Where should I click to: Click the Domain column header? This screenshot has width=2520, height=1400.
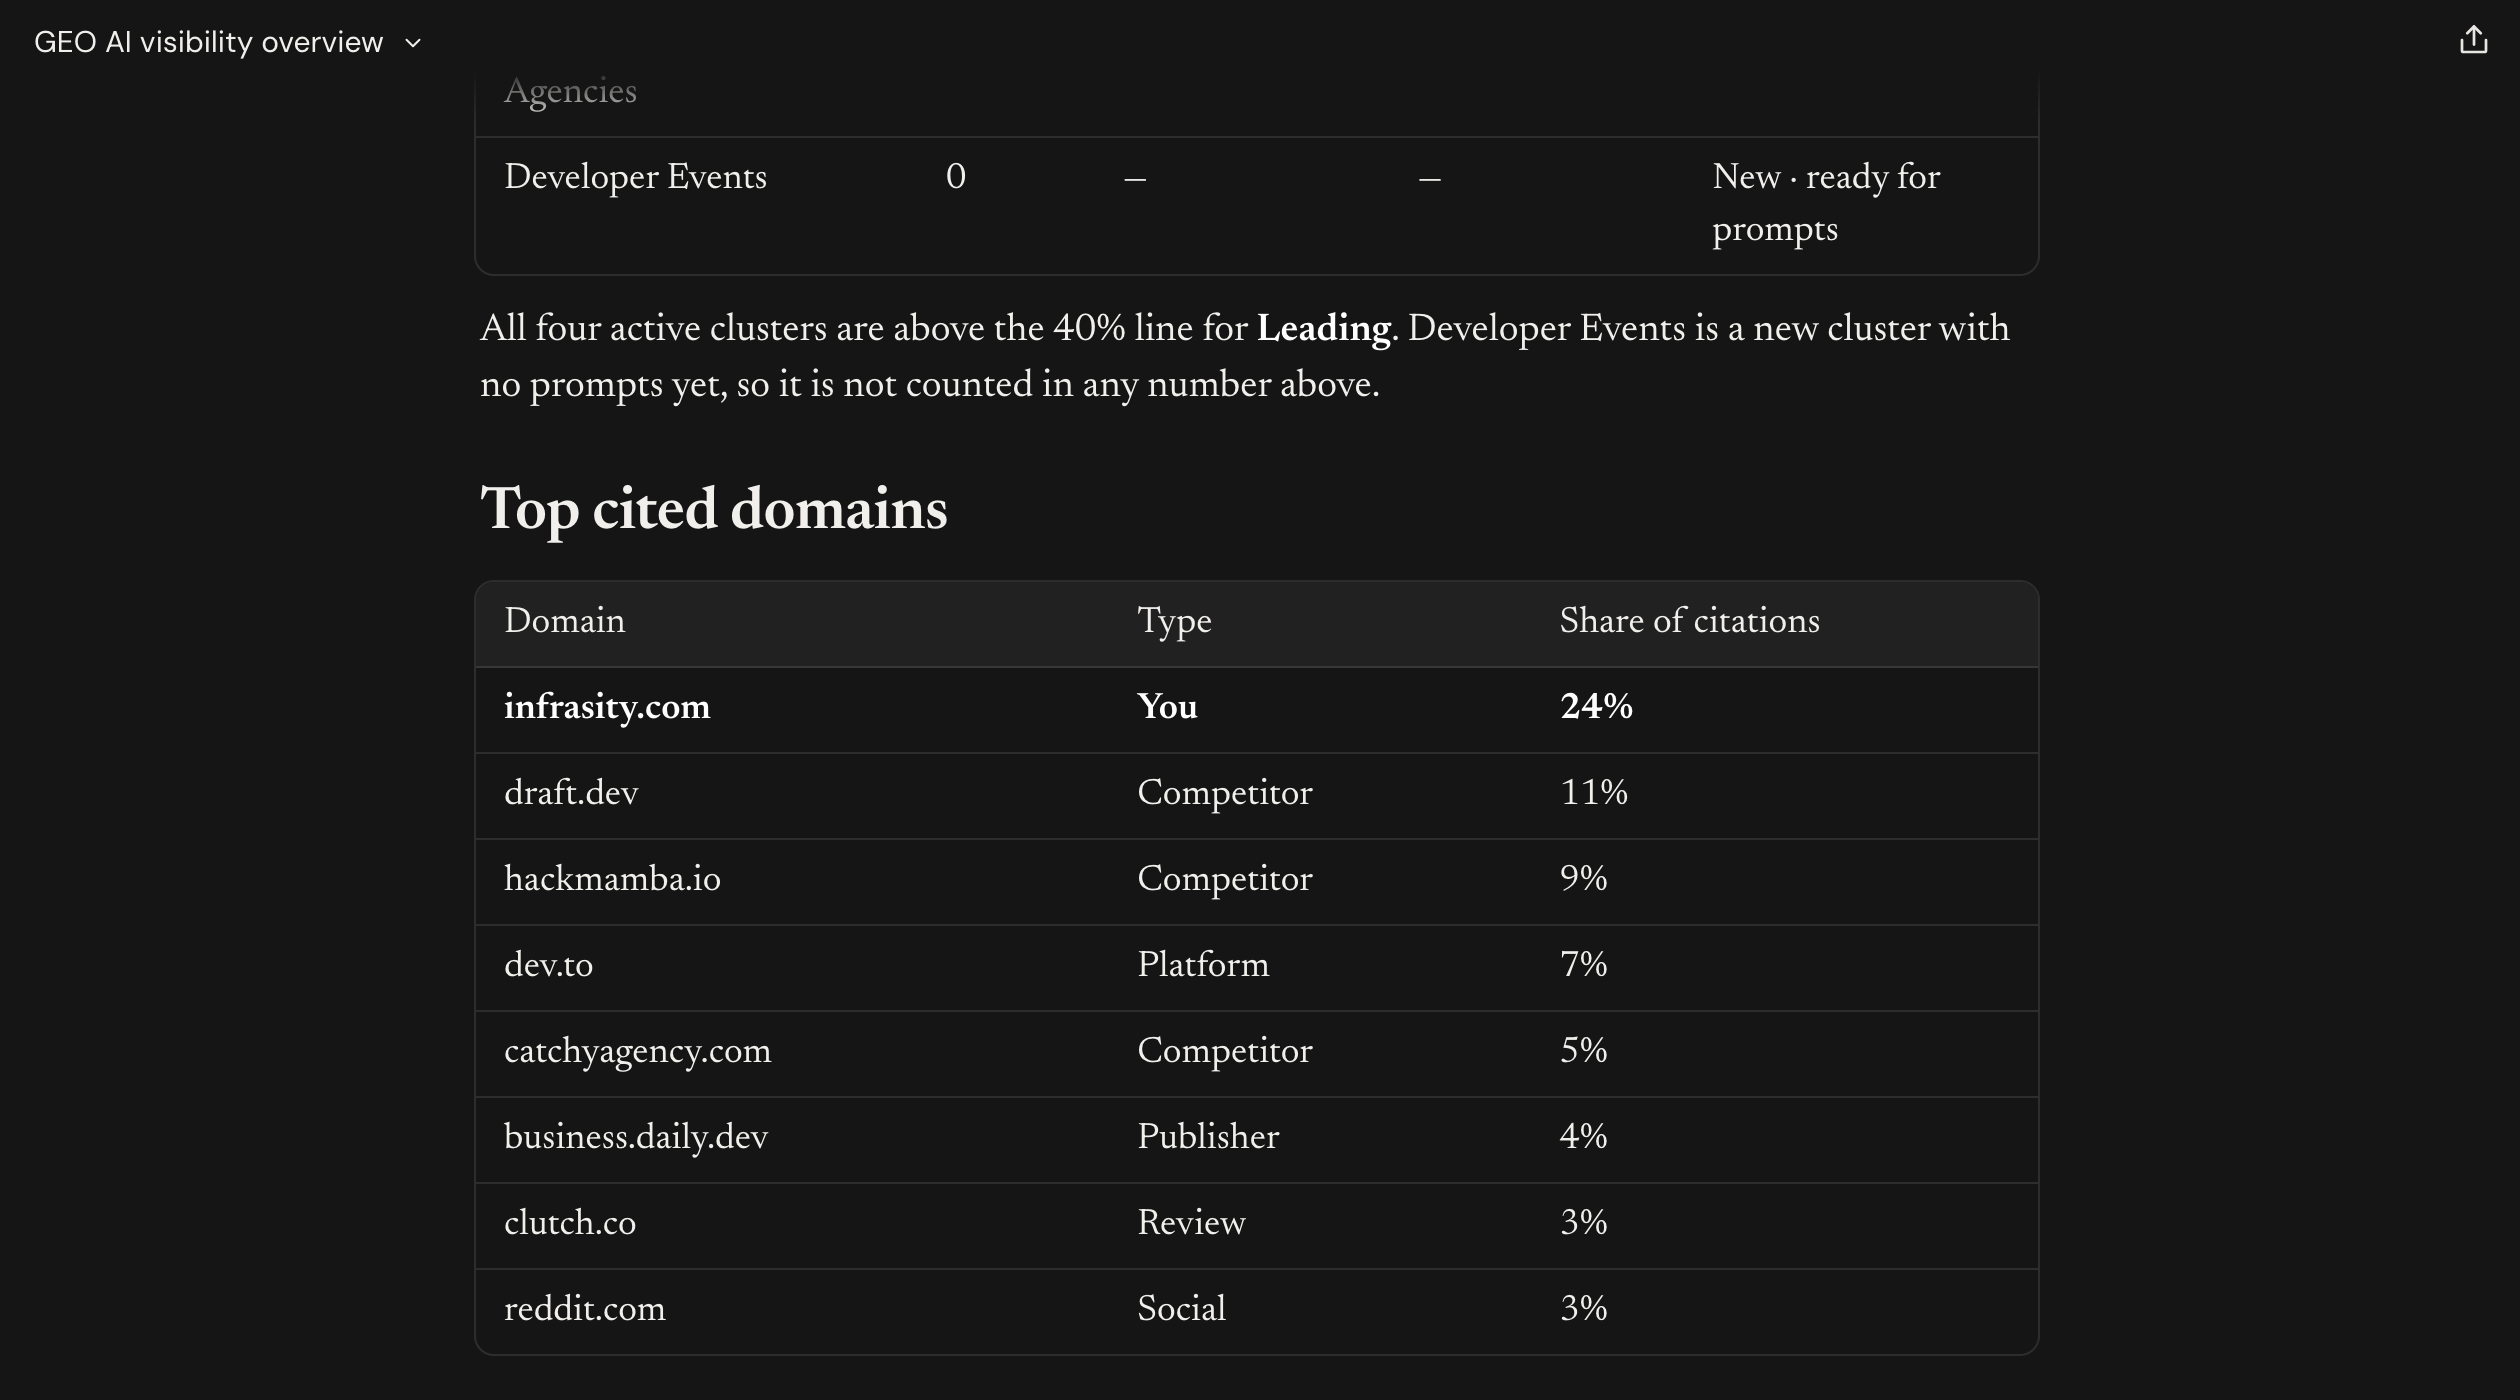564,621
